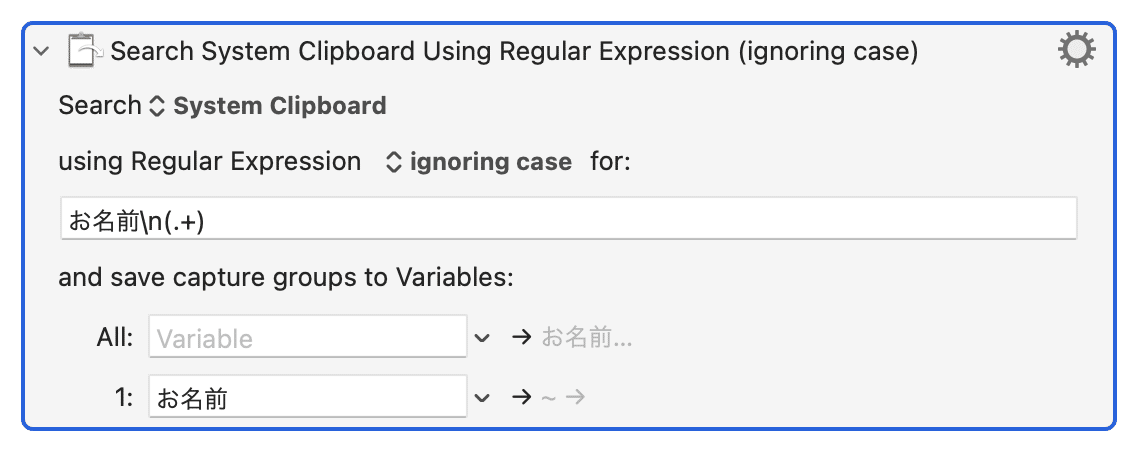The height and width of the screenshot is (452, 1138).
Task: Open the action gear settings menu
Action: point(1076,49)
